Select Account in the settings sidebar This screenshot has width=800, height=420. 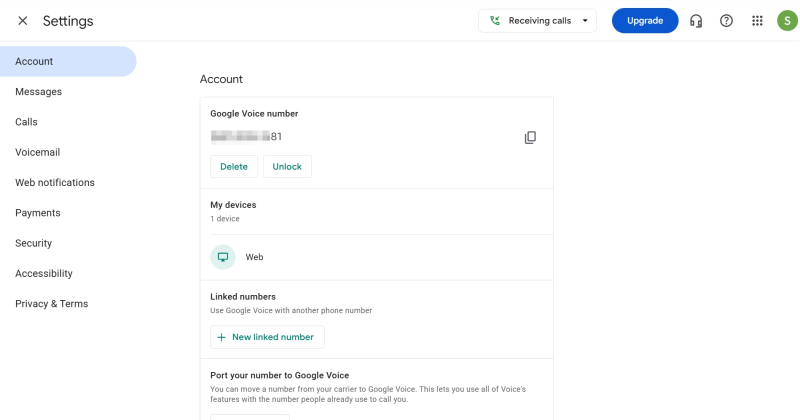(x=34, y=61)
